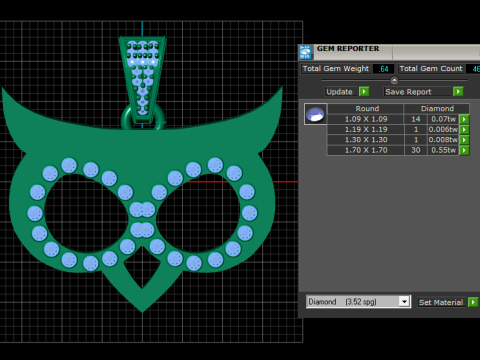Click green arrow for 1.30 X 1.30 row
Image resolution: width=480 pixels, height=360 pixels.
(x=464, y=140)
